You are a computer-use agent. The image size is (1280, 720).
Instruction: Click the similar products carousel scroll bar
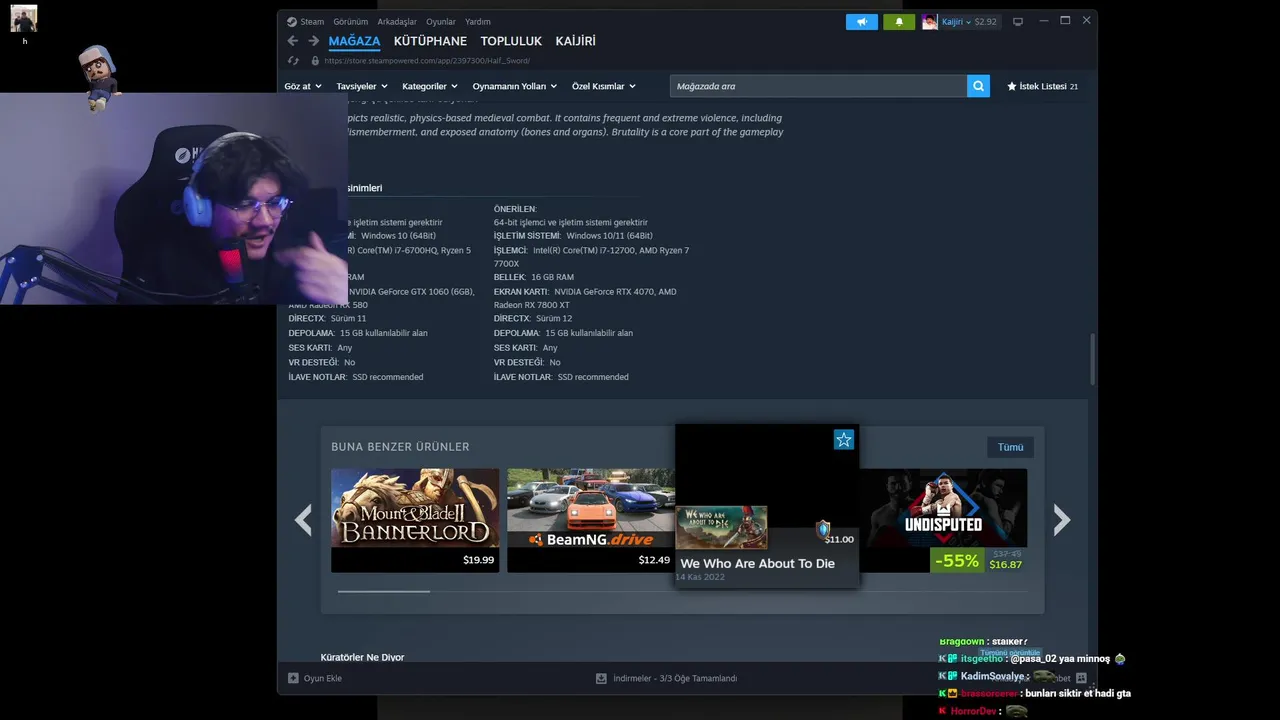tap(384, 591)
